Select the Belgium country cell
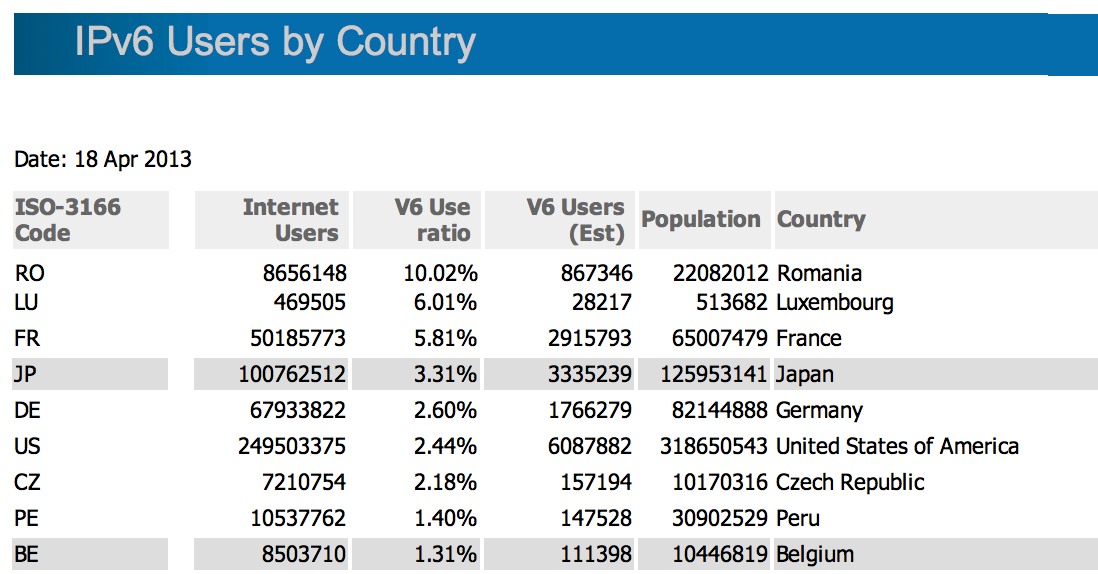Screen dimensions: 1098x574 pyautogui.click(x=814, y=554)
